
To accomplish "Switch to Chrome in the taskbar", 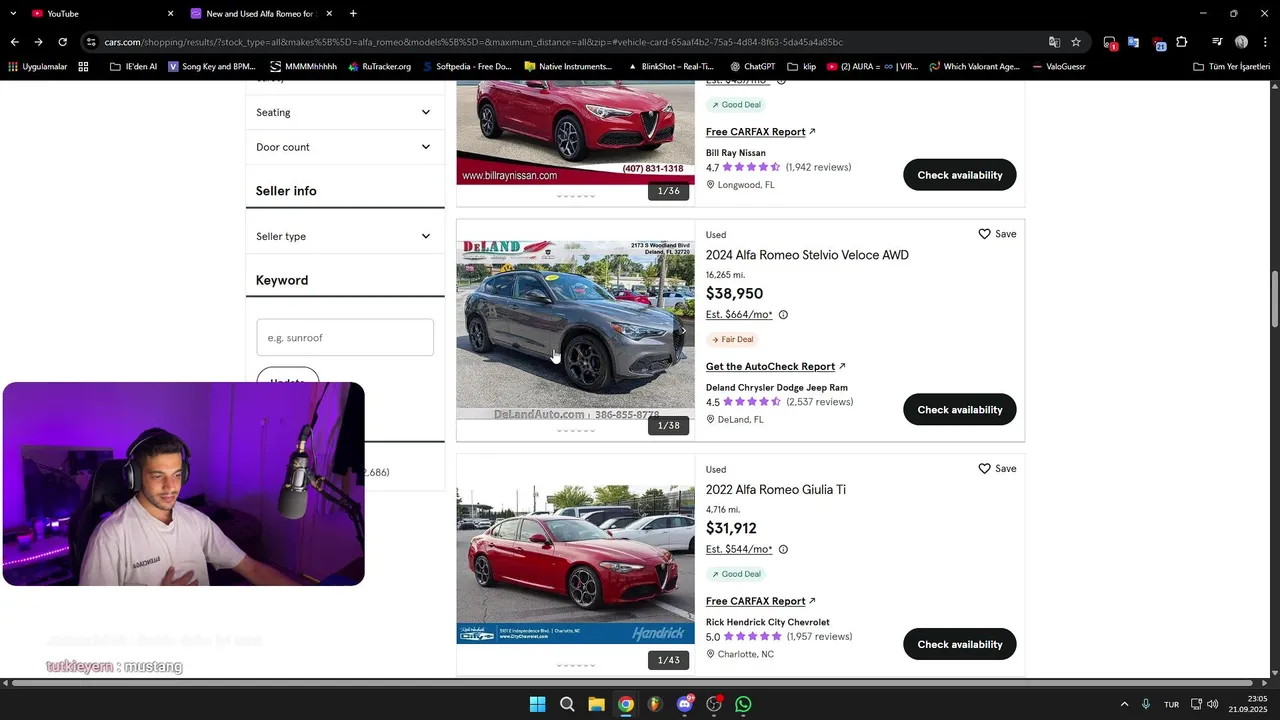I will (x=625, y=704).
